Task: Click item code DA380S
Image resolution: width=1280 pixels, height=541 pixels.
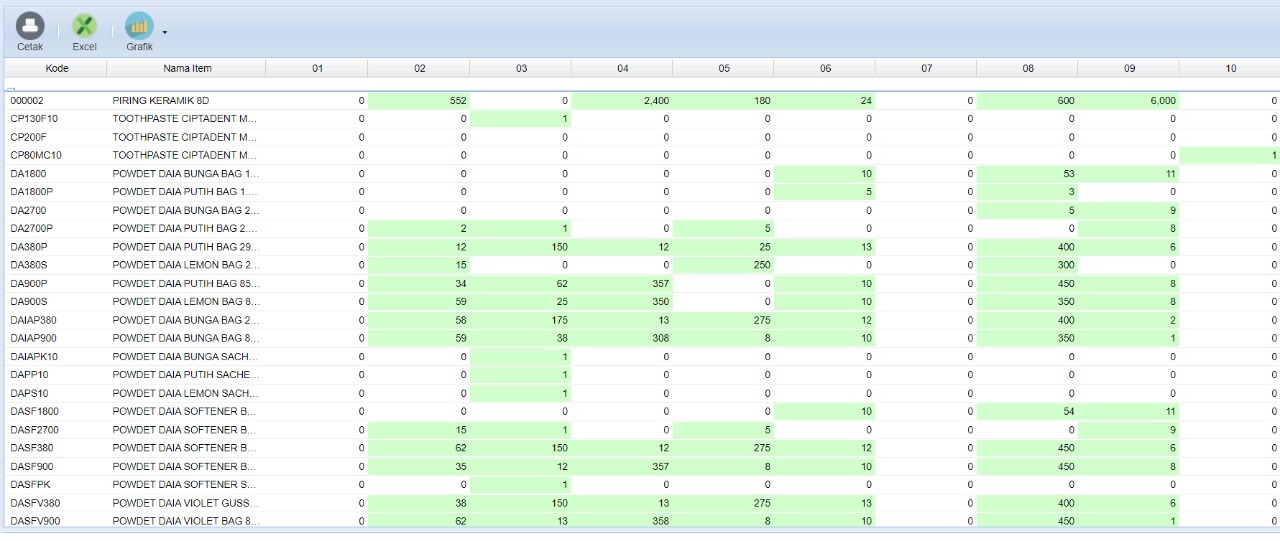Action: pos(29,265)
